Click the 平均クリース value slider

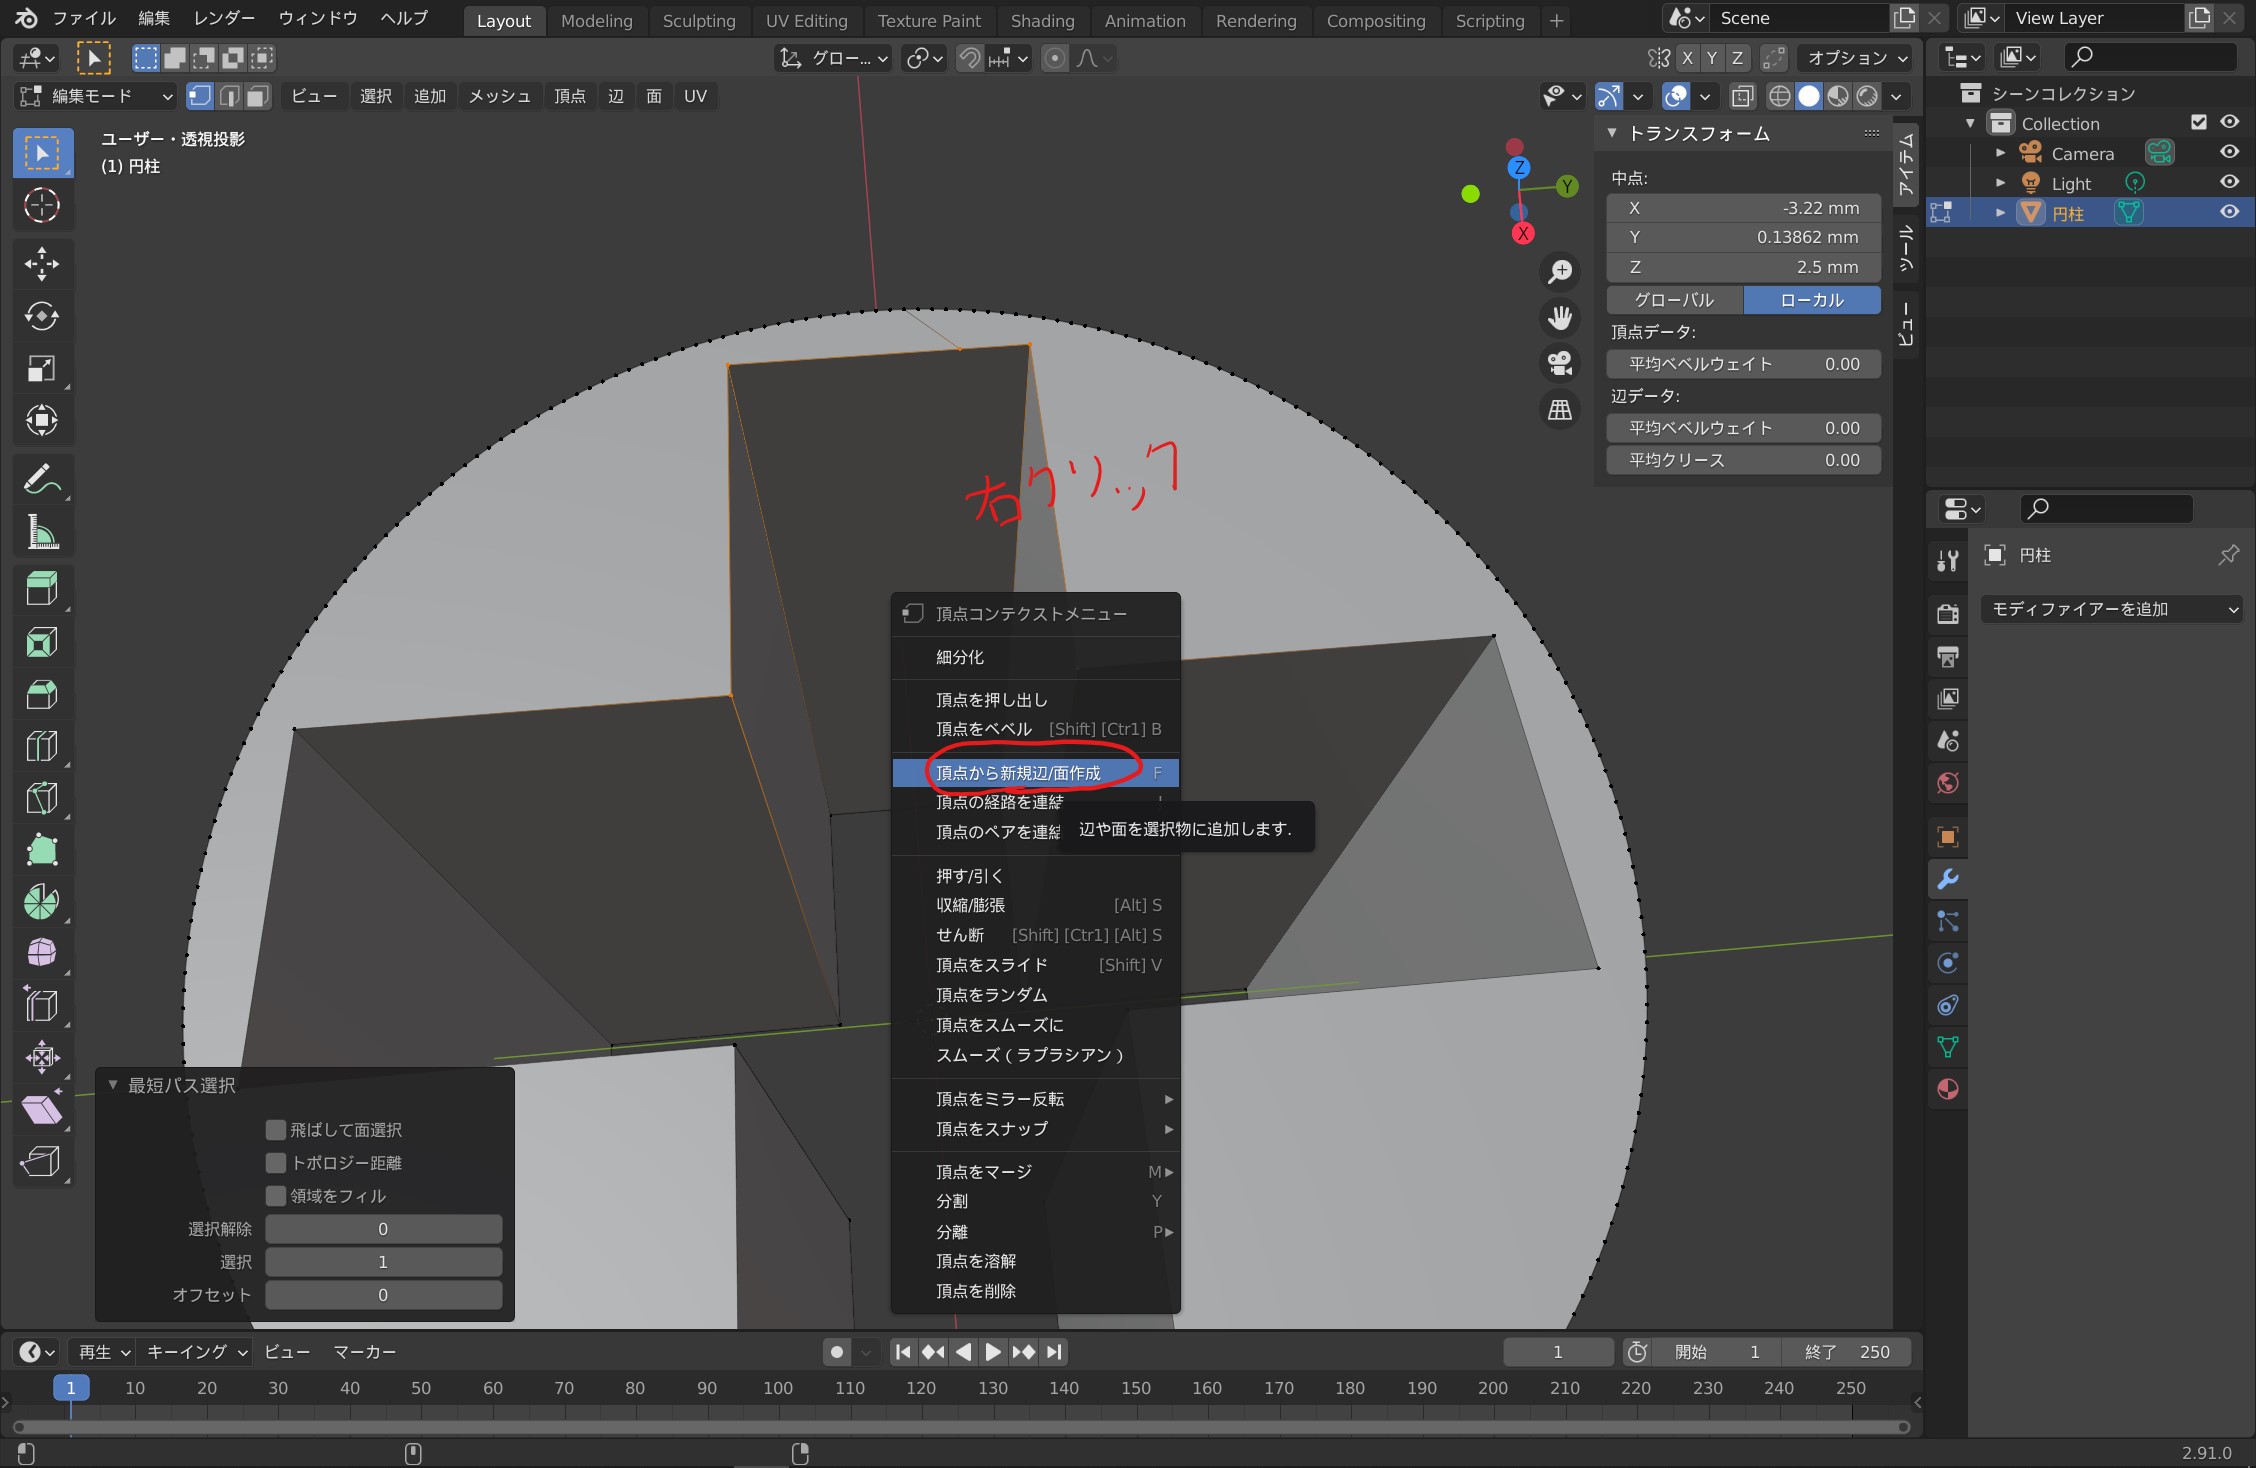[1743, 460]
